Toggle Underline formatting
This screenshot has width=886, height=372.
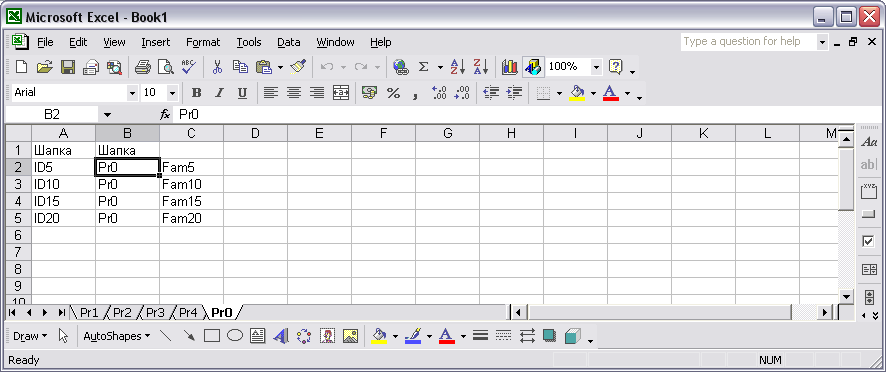point(242,93)
